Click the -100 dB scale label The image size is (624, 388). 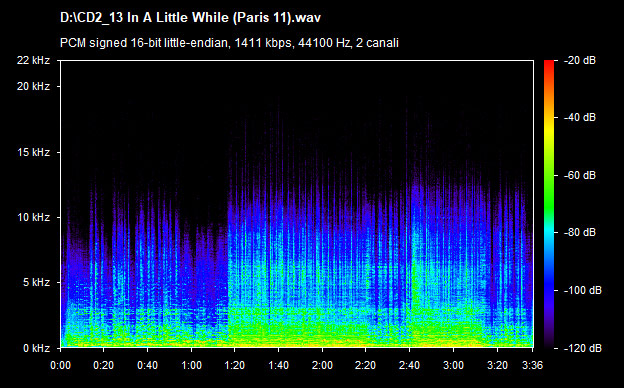[583, 291]
